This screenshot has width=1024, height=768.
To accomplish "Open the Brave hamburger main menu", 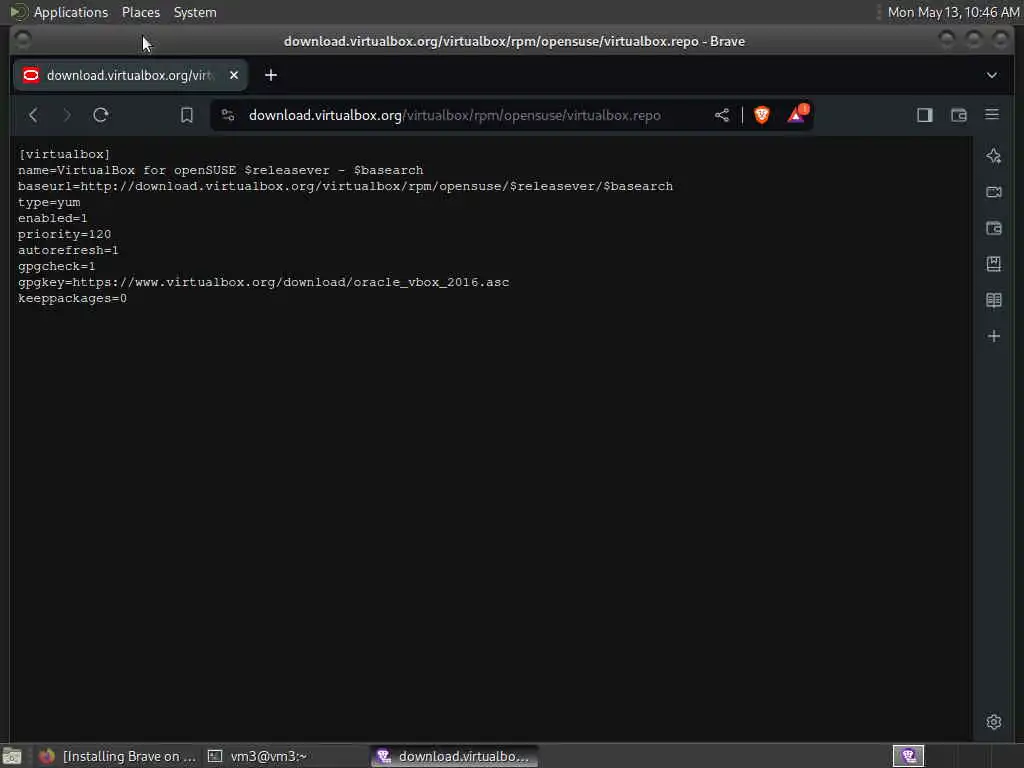I will 992,115.
